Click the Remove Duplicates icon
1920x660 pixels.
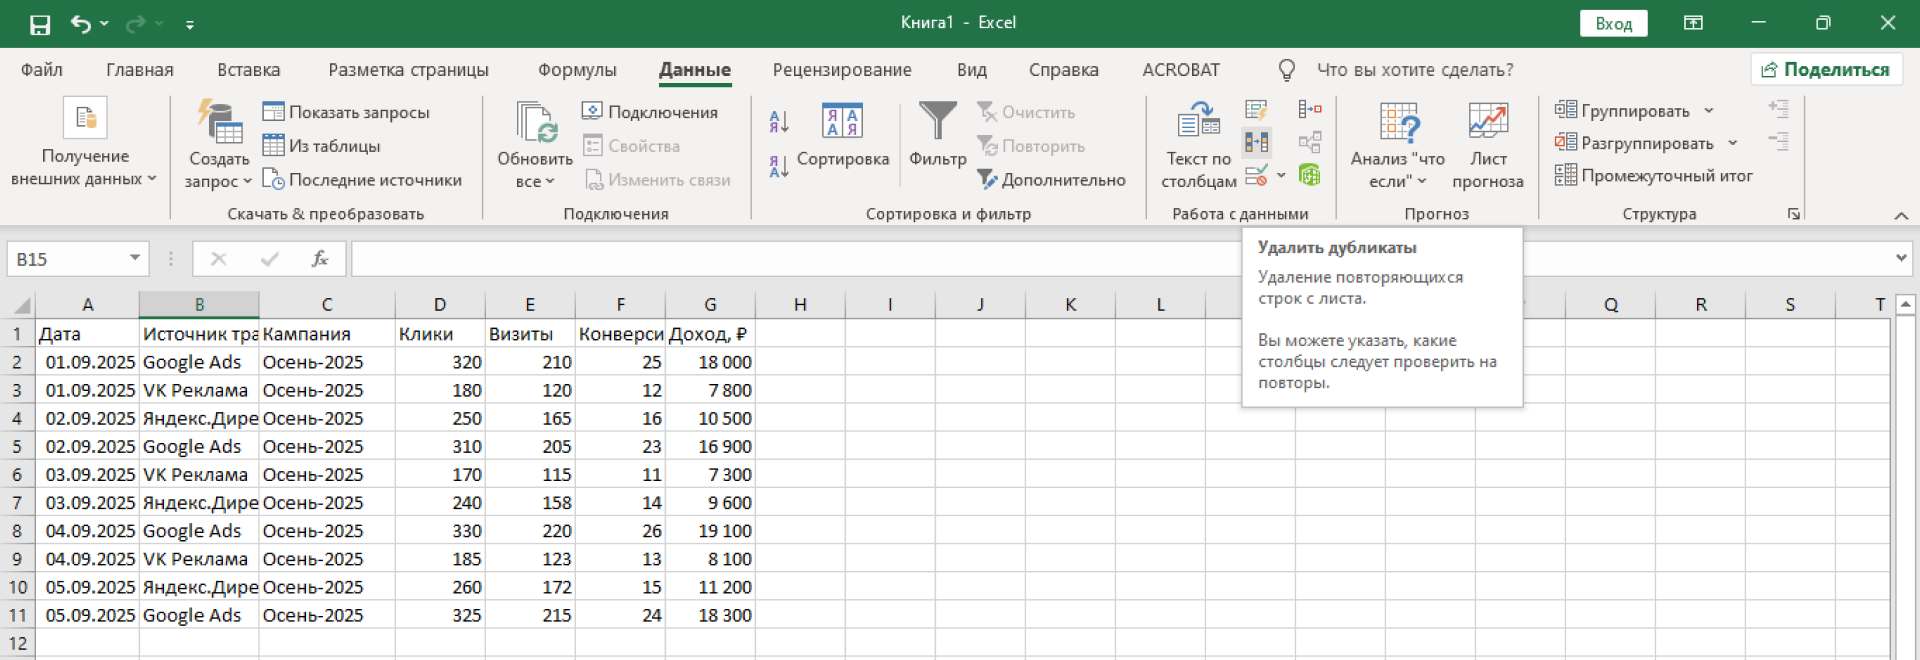(x=1256, y=142)
